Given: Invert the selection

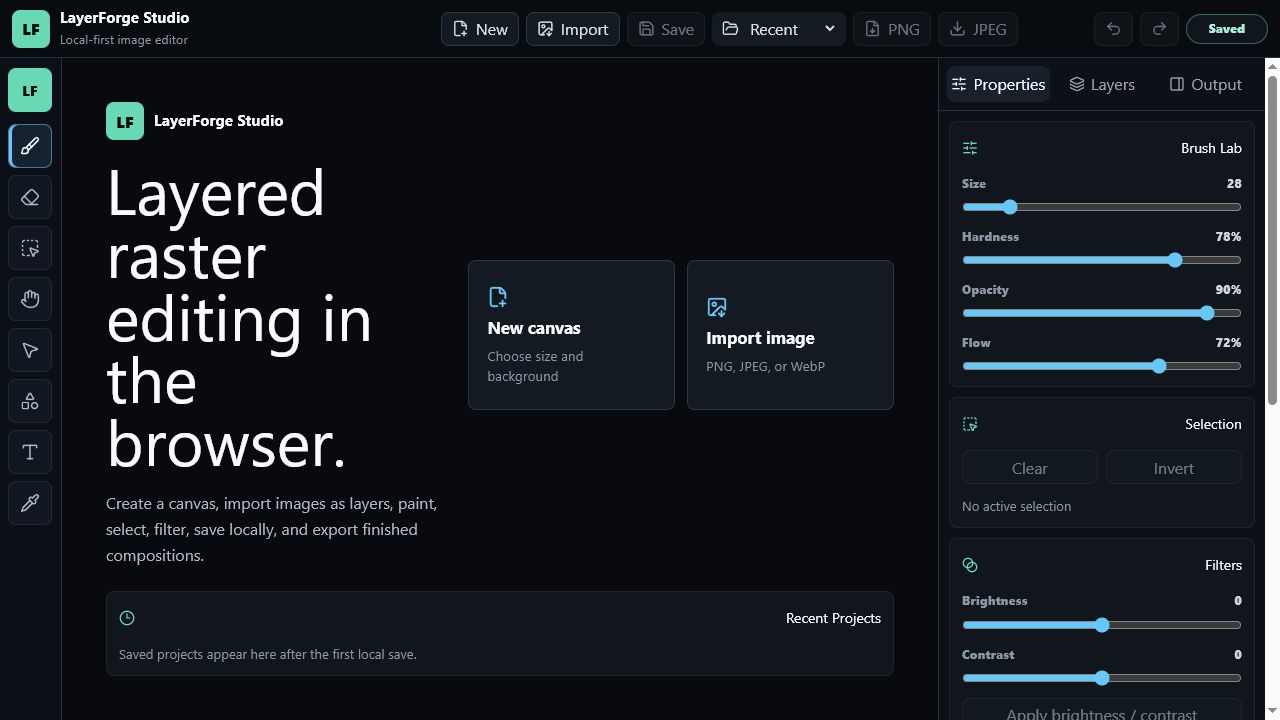Looking at the screenshot, I should [1174, 468].
